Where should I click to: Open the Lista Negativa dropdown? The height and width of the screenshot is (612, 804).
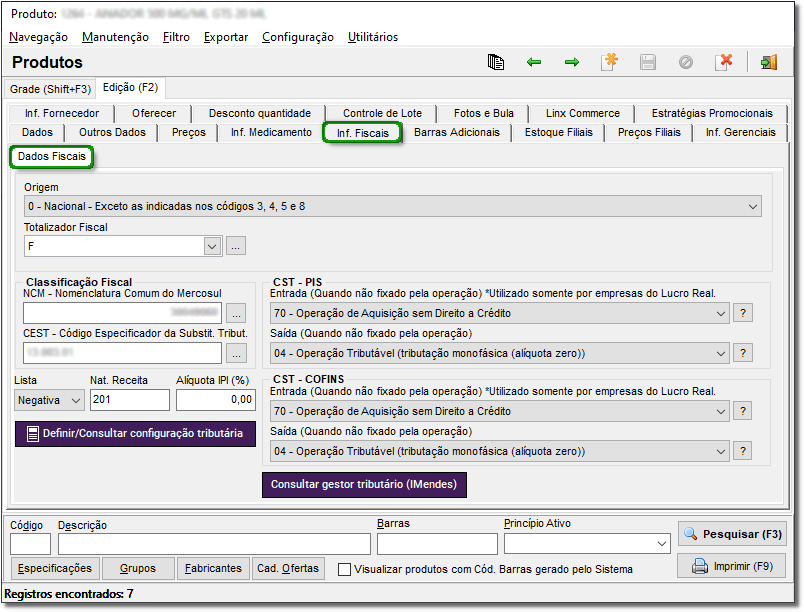76,400
